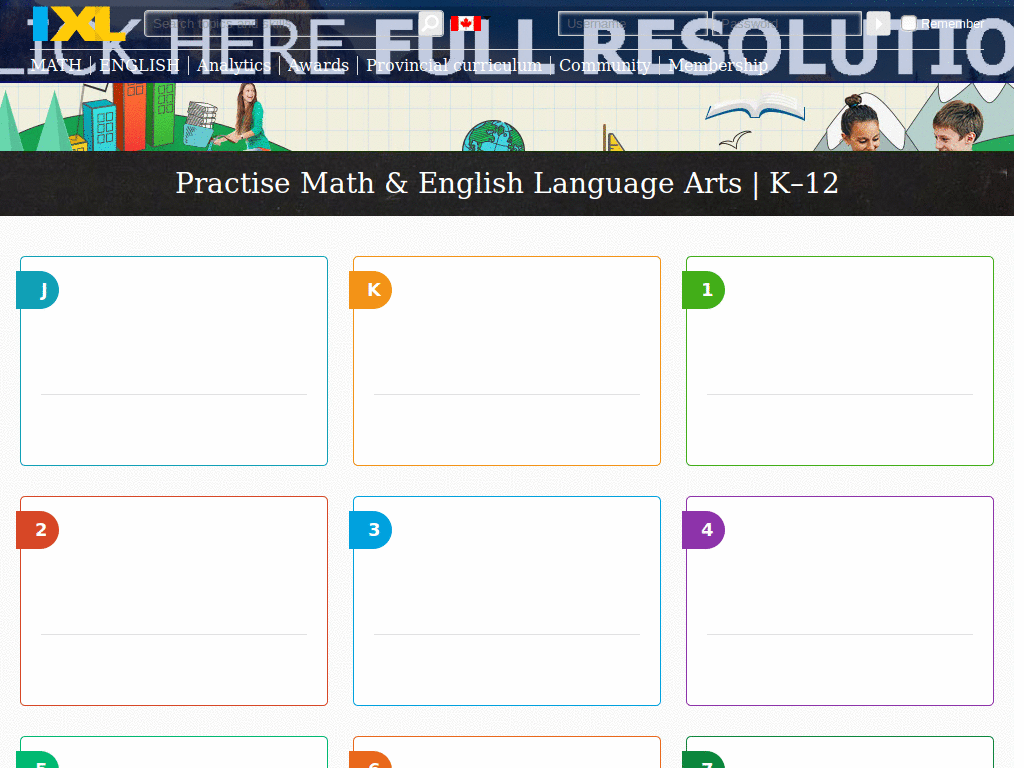Click the search magnifier icon
This screenshot has height=768, width=1024.
[430, 23]
